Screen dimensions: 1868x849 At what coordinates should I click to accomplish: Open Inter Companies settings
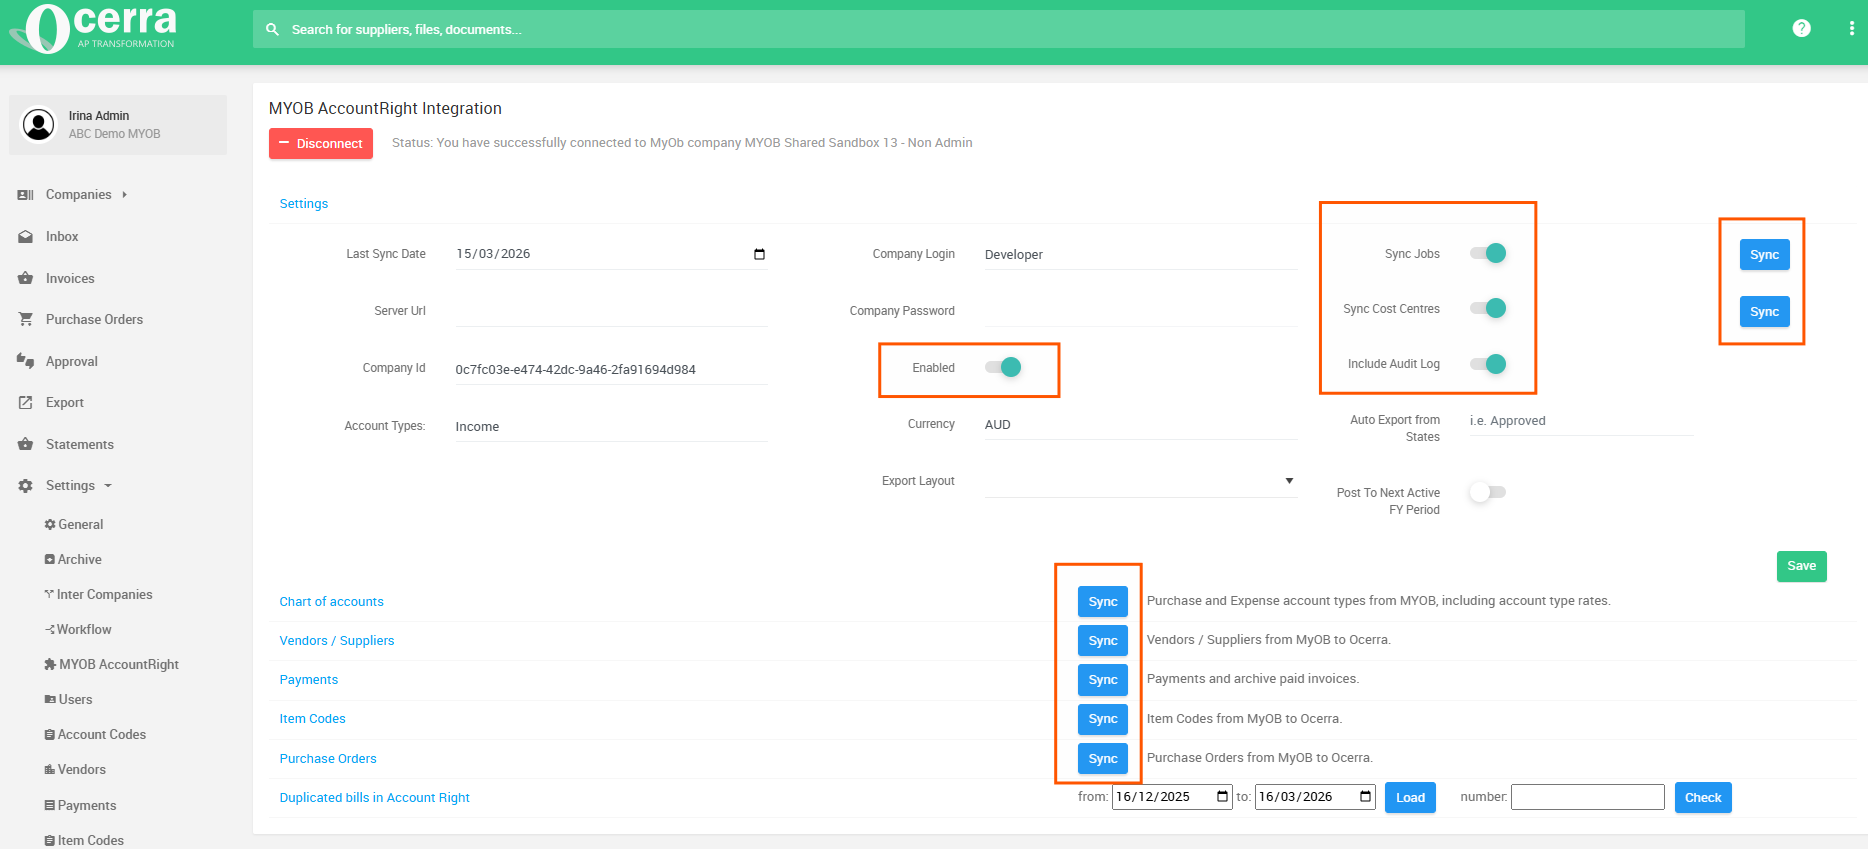pos(98,594)
